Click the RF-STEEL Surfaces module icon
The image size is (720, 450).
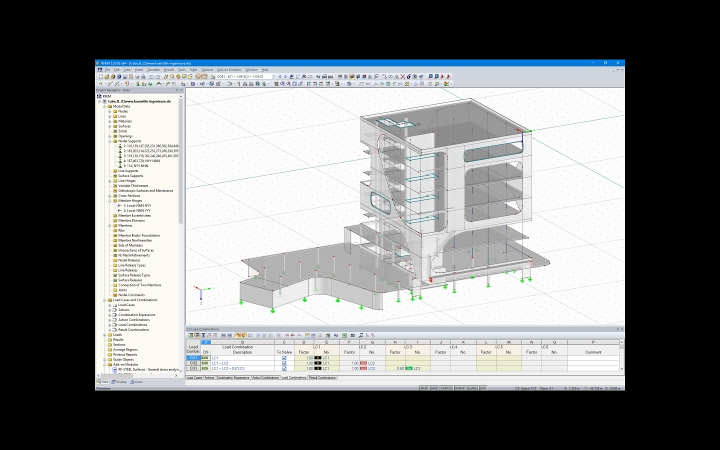(115, 369)
